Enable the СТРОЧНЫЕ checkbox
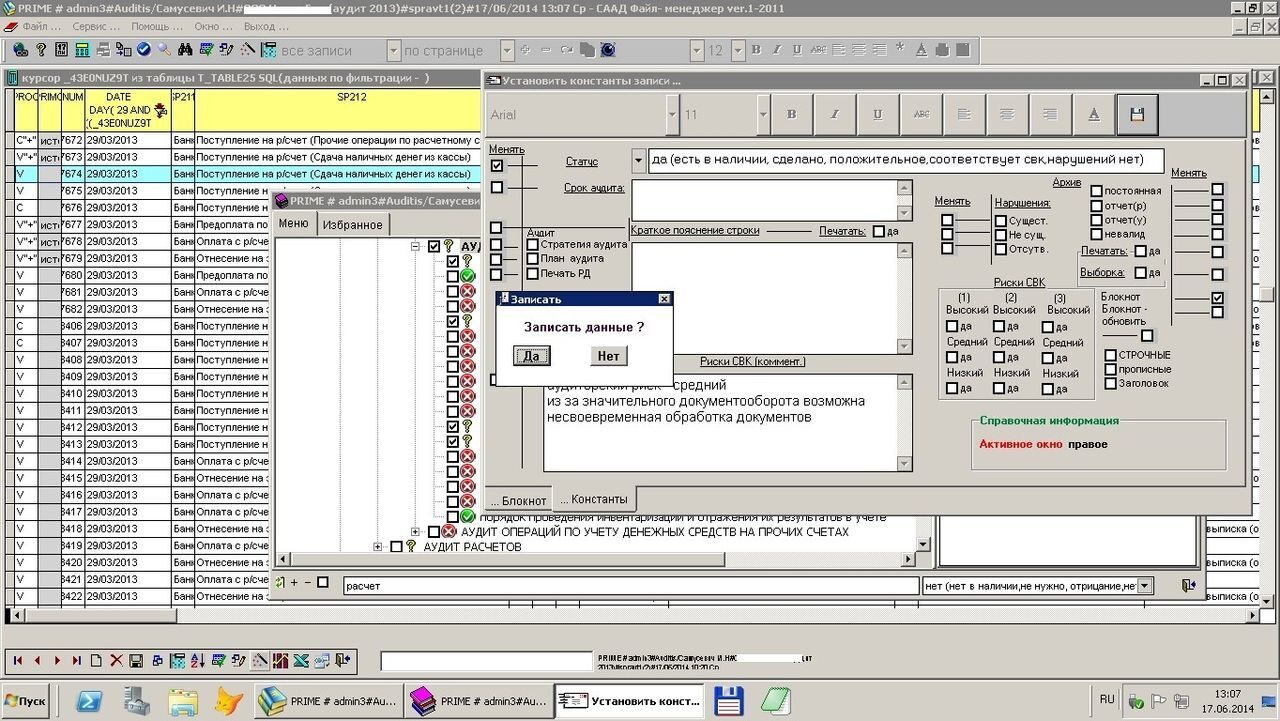Image resolution: width=1280 pixels, height=721 pixels. point(1111,355)
